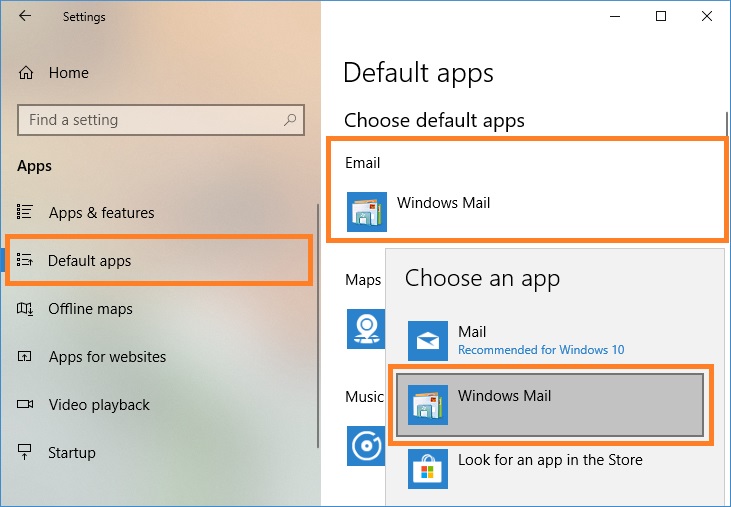Screen dimensions: 731x507
Task: Close the Settings window
Action: click(706, 16)
